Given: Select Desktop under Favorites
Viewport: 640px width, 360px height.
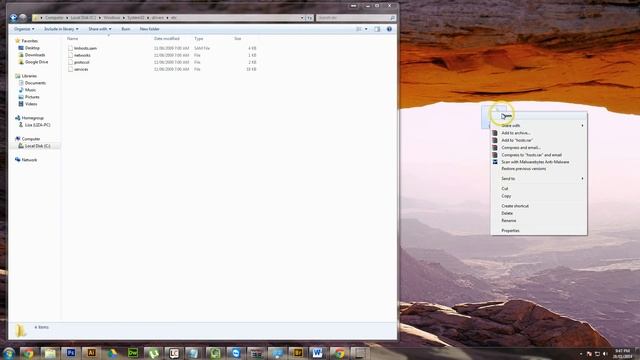Looking at the screenshot, I should coord(32,48).
